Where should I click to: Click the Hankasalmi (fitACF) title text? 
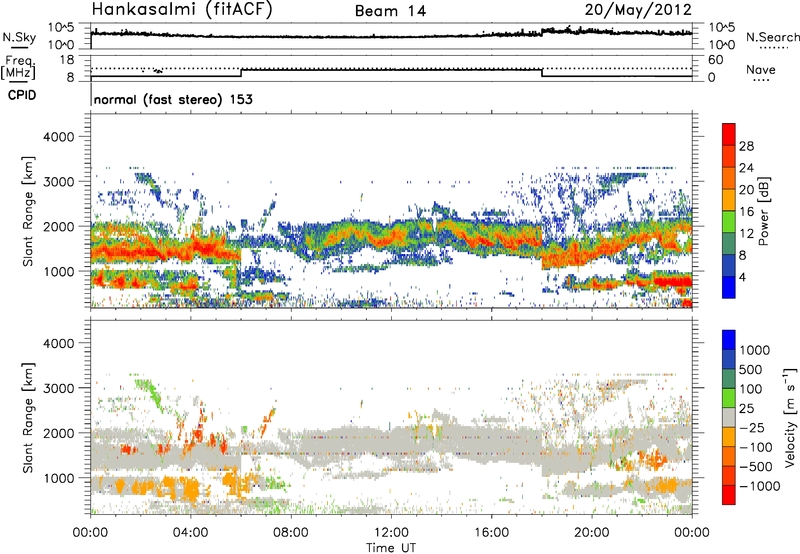[x=182, y=10]
